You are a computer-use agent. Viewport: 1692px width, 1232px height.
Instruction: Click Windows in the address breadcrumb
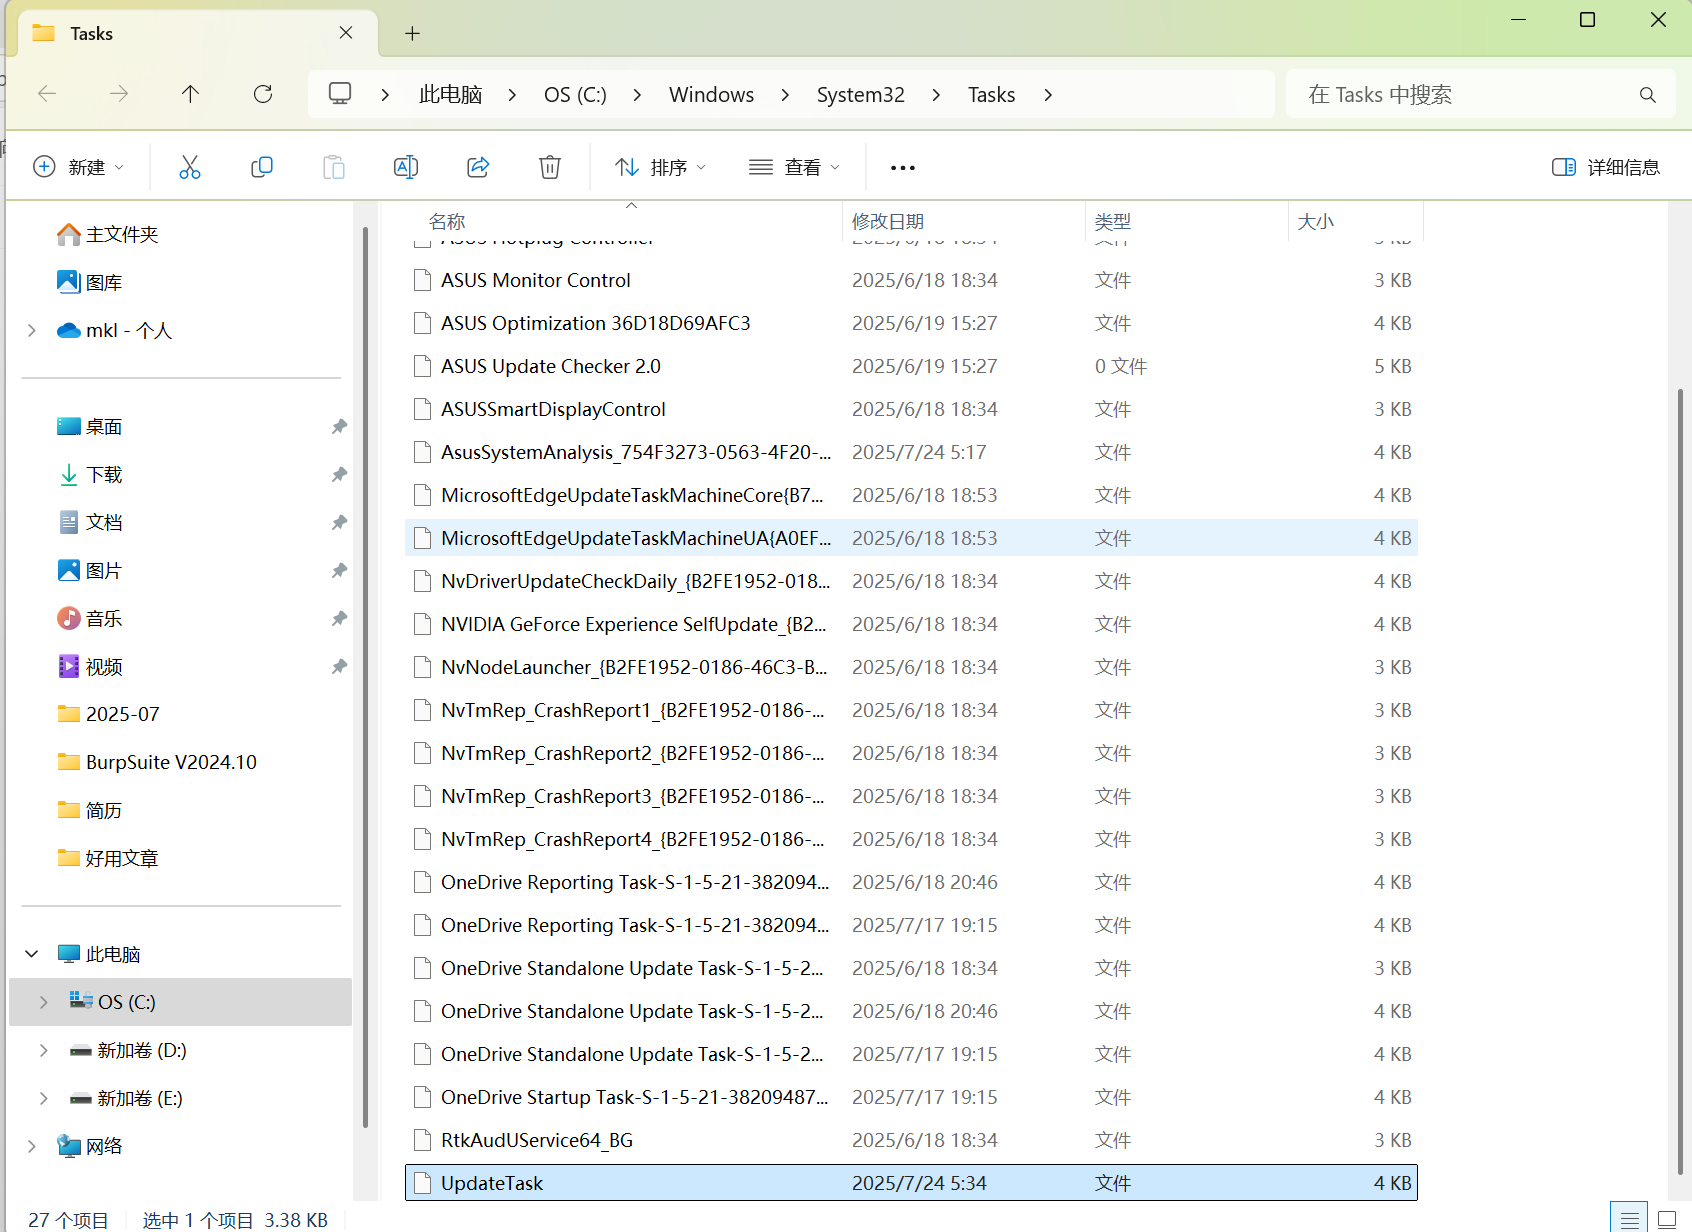pos(711,94)
